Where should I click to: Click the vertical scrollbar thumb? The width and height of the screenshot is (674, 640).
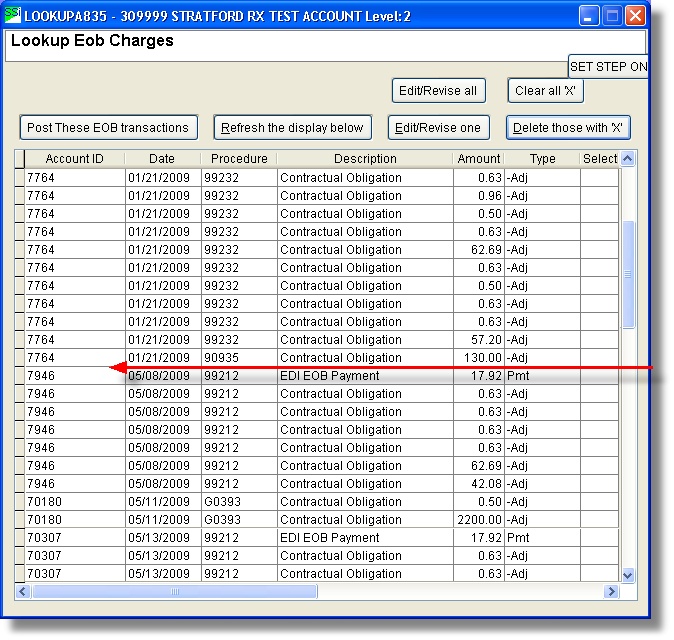coord(628,274)
